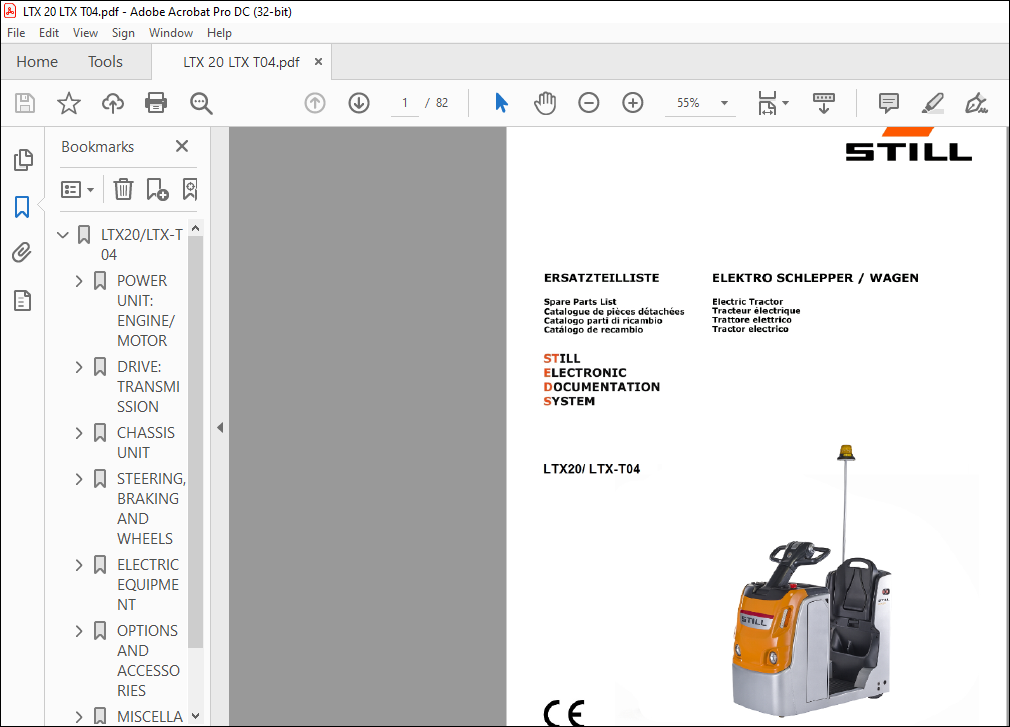The height and width of the screenshot is (727, 1010).
Task: Add the file to starred favorites
Action: [69, 103]
